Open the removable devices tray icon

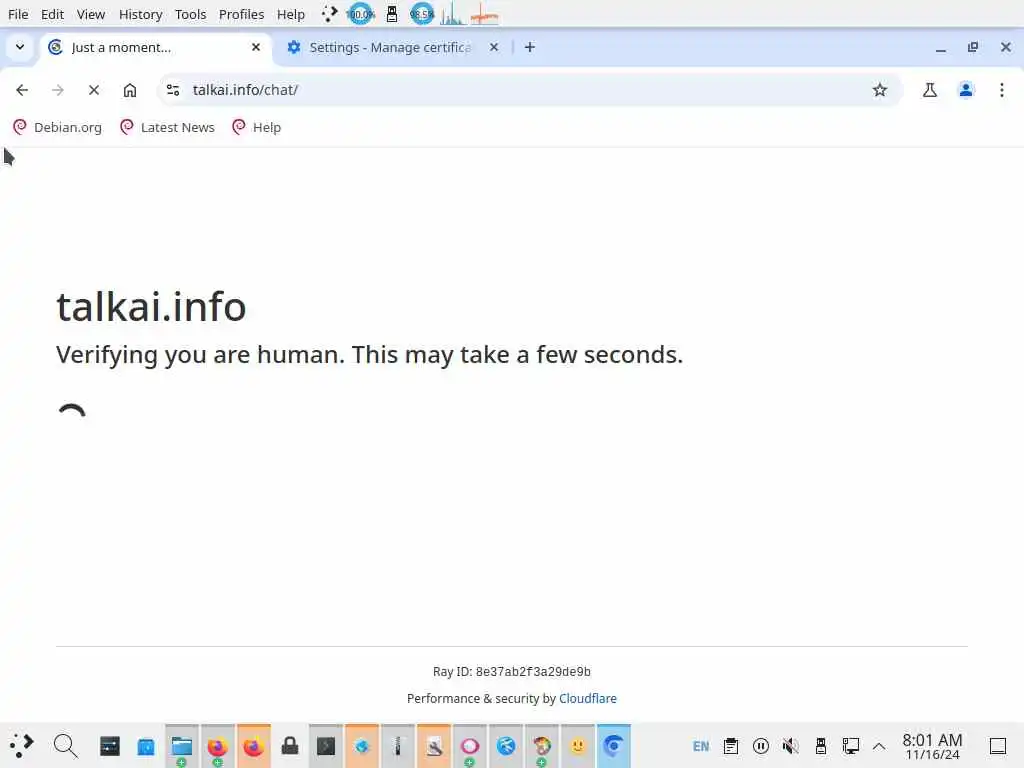(x=821, y=746)
